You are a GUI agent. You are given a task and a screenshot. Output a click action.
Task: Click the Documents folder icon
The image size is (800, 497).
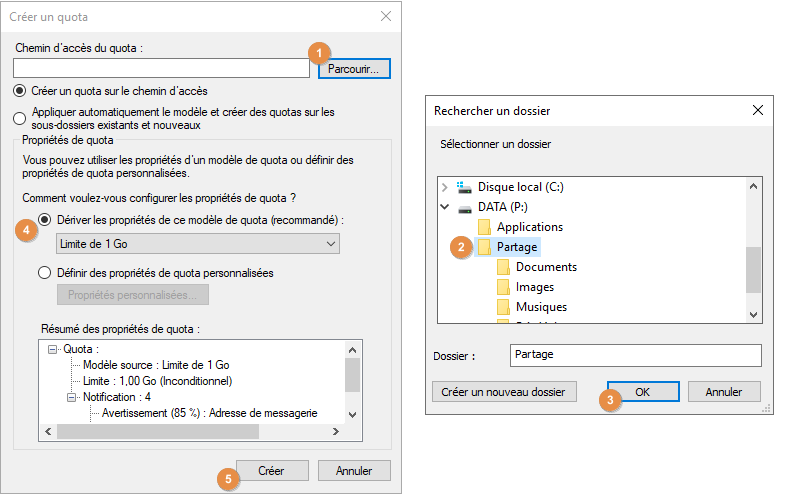(503, 267)
